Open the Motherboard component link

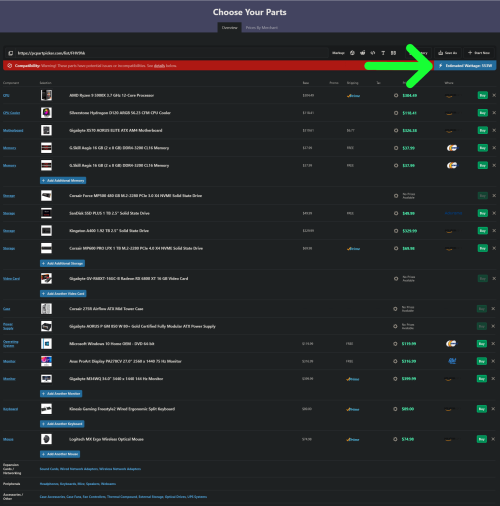pos(13,131)
